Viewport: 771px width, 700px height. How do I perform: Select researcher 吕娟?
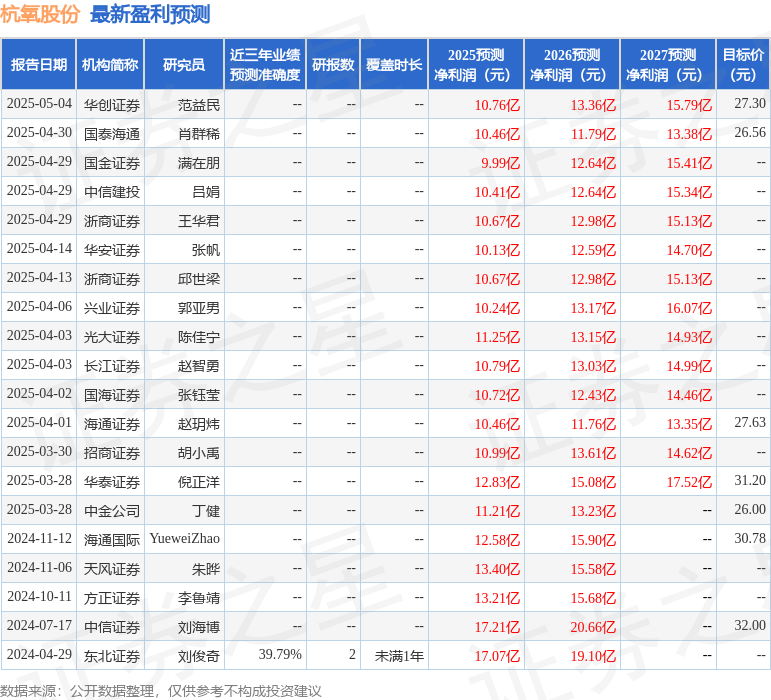click(x=206, y=192)
